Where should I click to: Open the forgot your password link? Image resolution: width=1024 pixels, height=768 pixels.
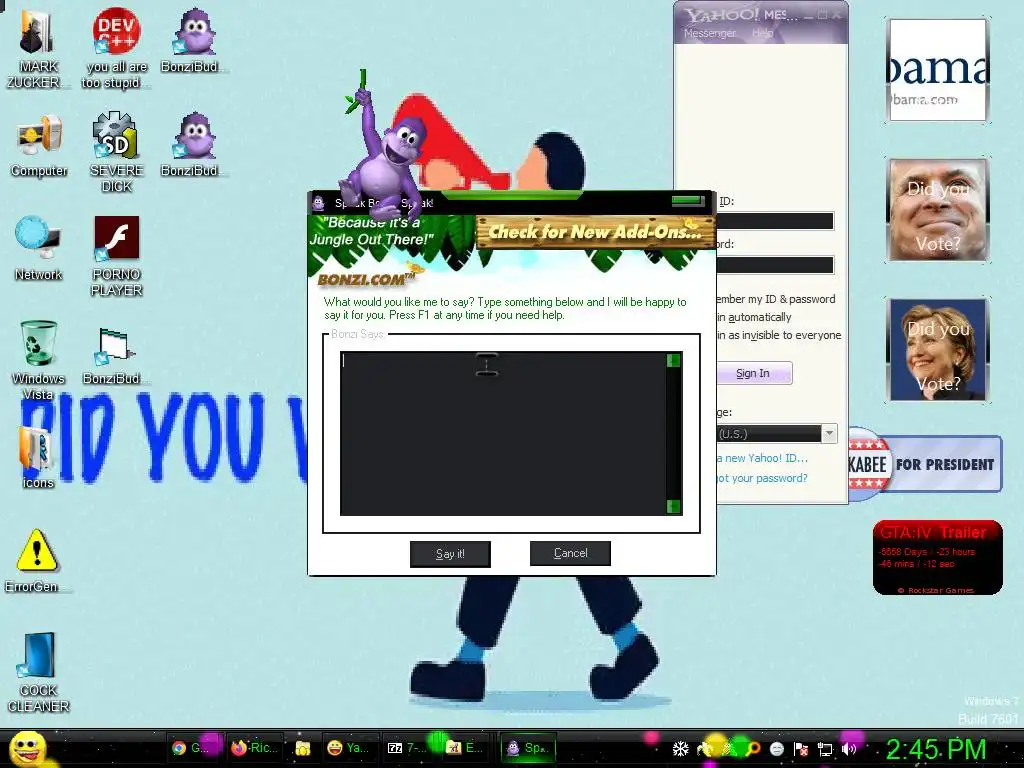pyautogui.click(x=763, y=478)
